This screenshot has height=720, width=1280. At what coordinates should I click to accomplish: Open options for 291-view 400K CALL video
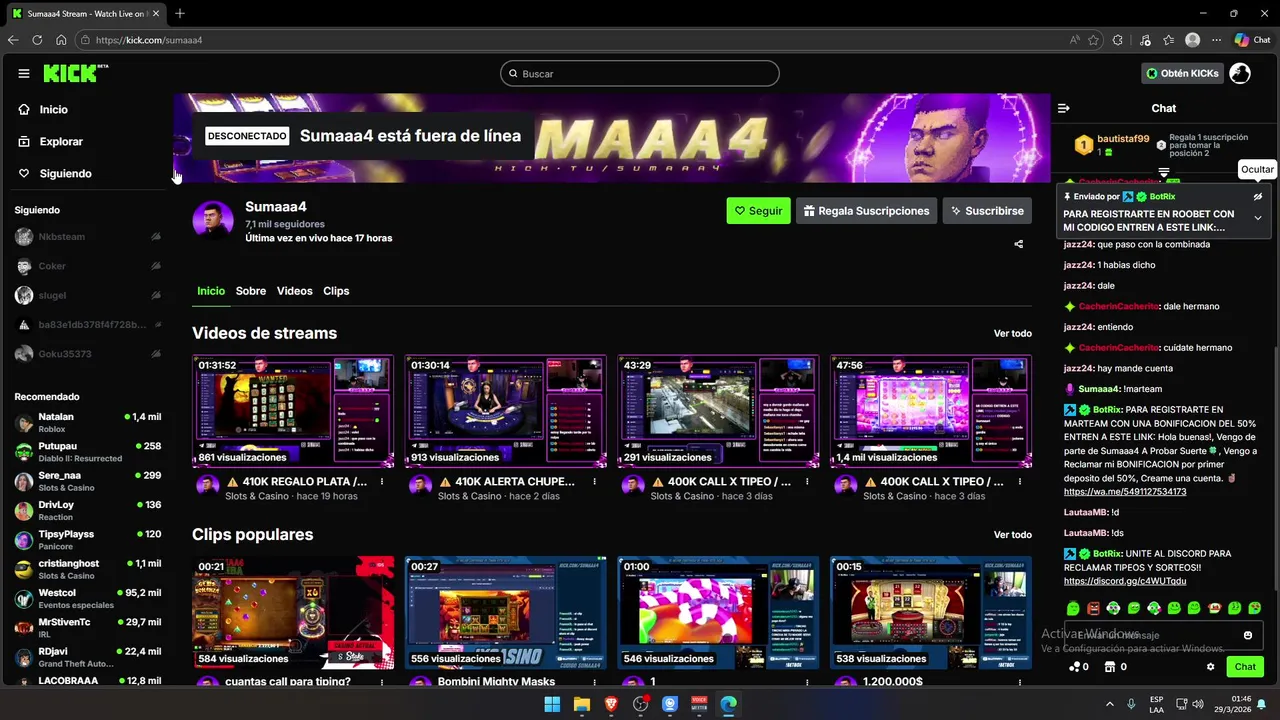(x=808, y=482)
